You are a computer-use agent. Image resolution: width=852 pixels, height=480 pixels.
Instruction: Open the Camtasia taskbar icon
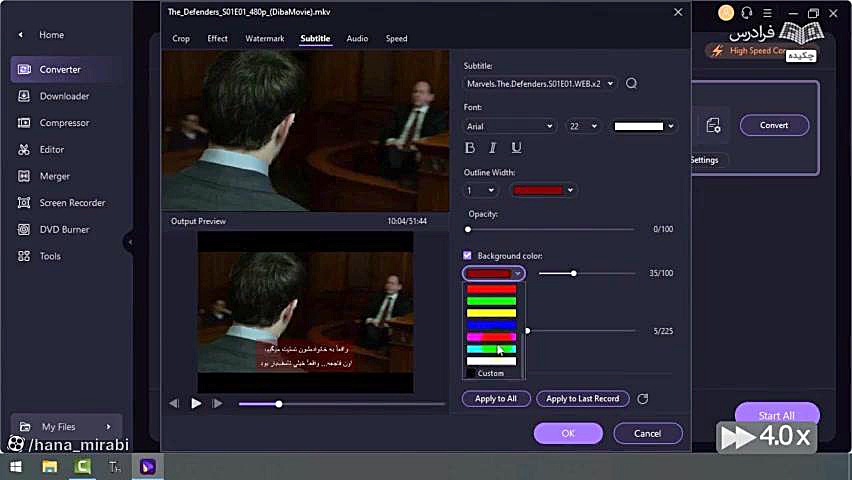tap(83, 467)
